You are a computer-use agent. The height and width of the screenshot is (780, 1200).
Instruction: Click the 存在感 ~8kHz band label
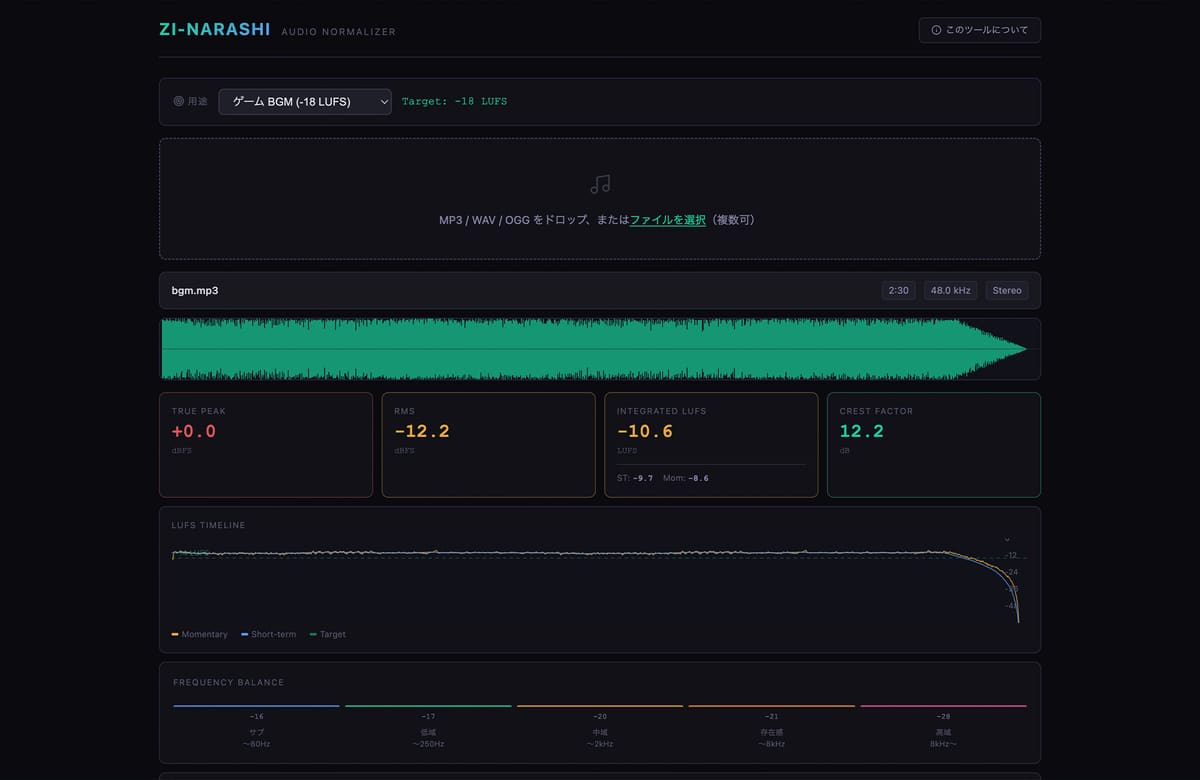click(772, 738)
